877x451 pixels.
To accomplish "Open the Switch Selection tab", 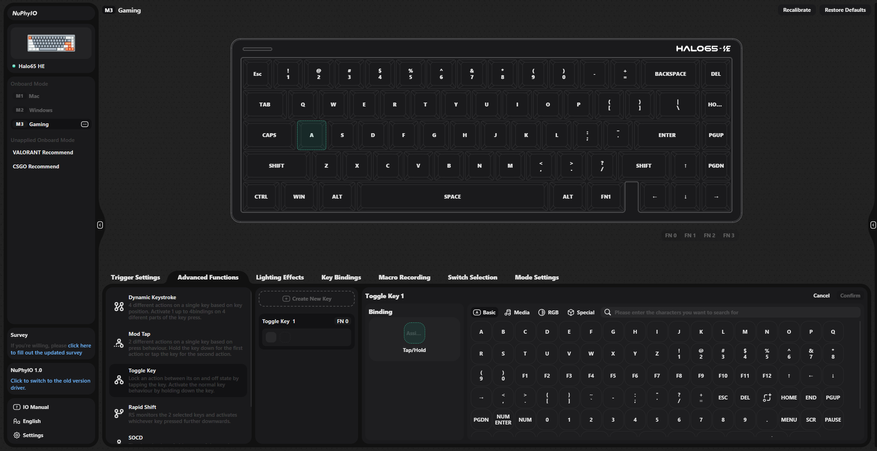I will click(x=473, y=277).
